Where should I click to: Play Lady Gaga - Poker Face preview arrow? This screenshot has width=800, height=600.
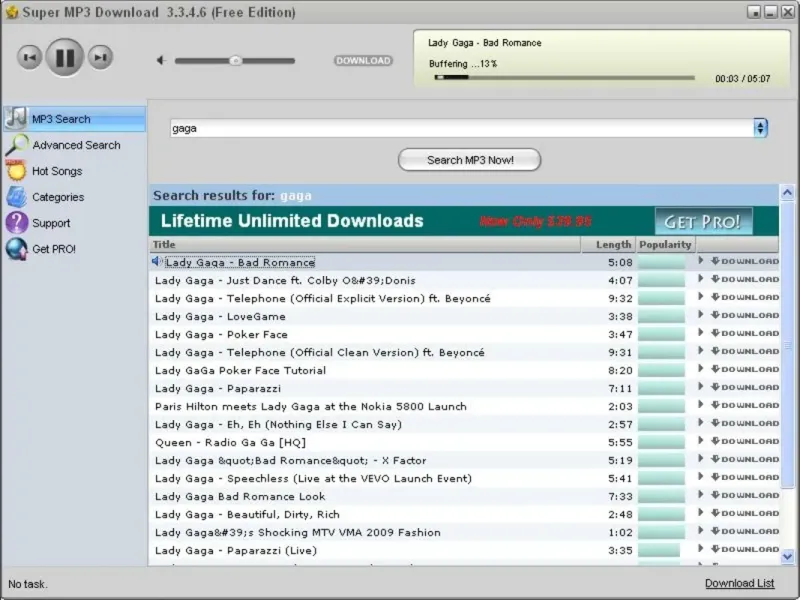click(701, 333)
